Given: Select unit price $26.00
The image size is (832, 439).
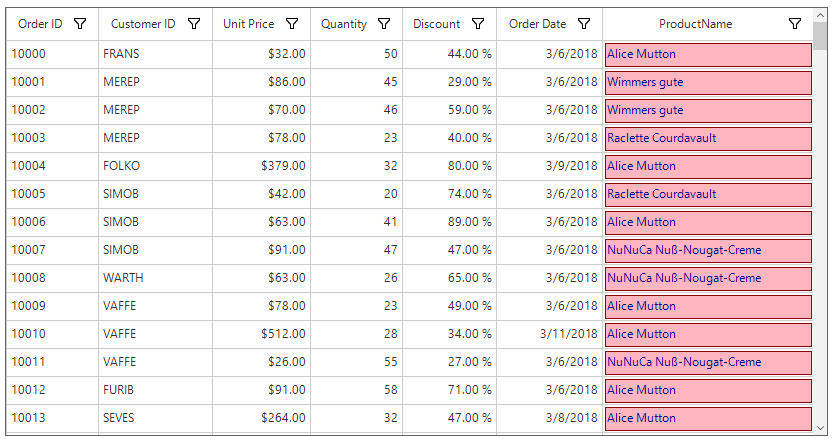Looking at the screenshot, I should (x=262, y=362).
